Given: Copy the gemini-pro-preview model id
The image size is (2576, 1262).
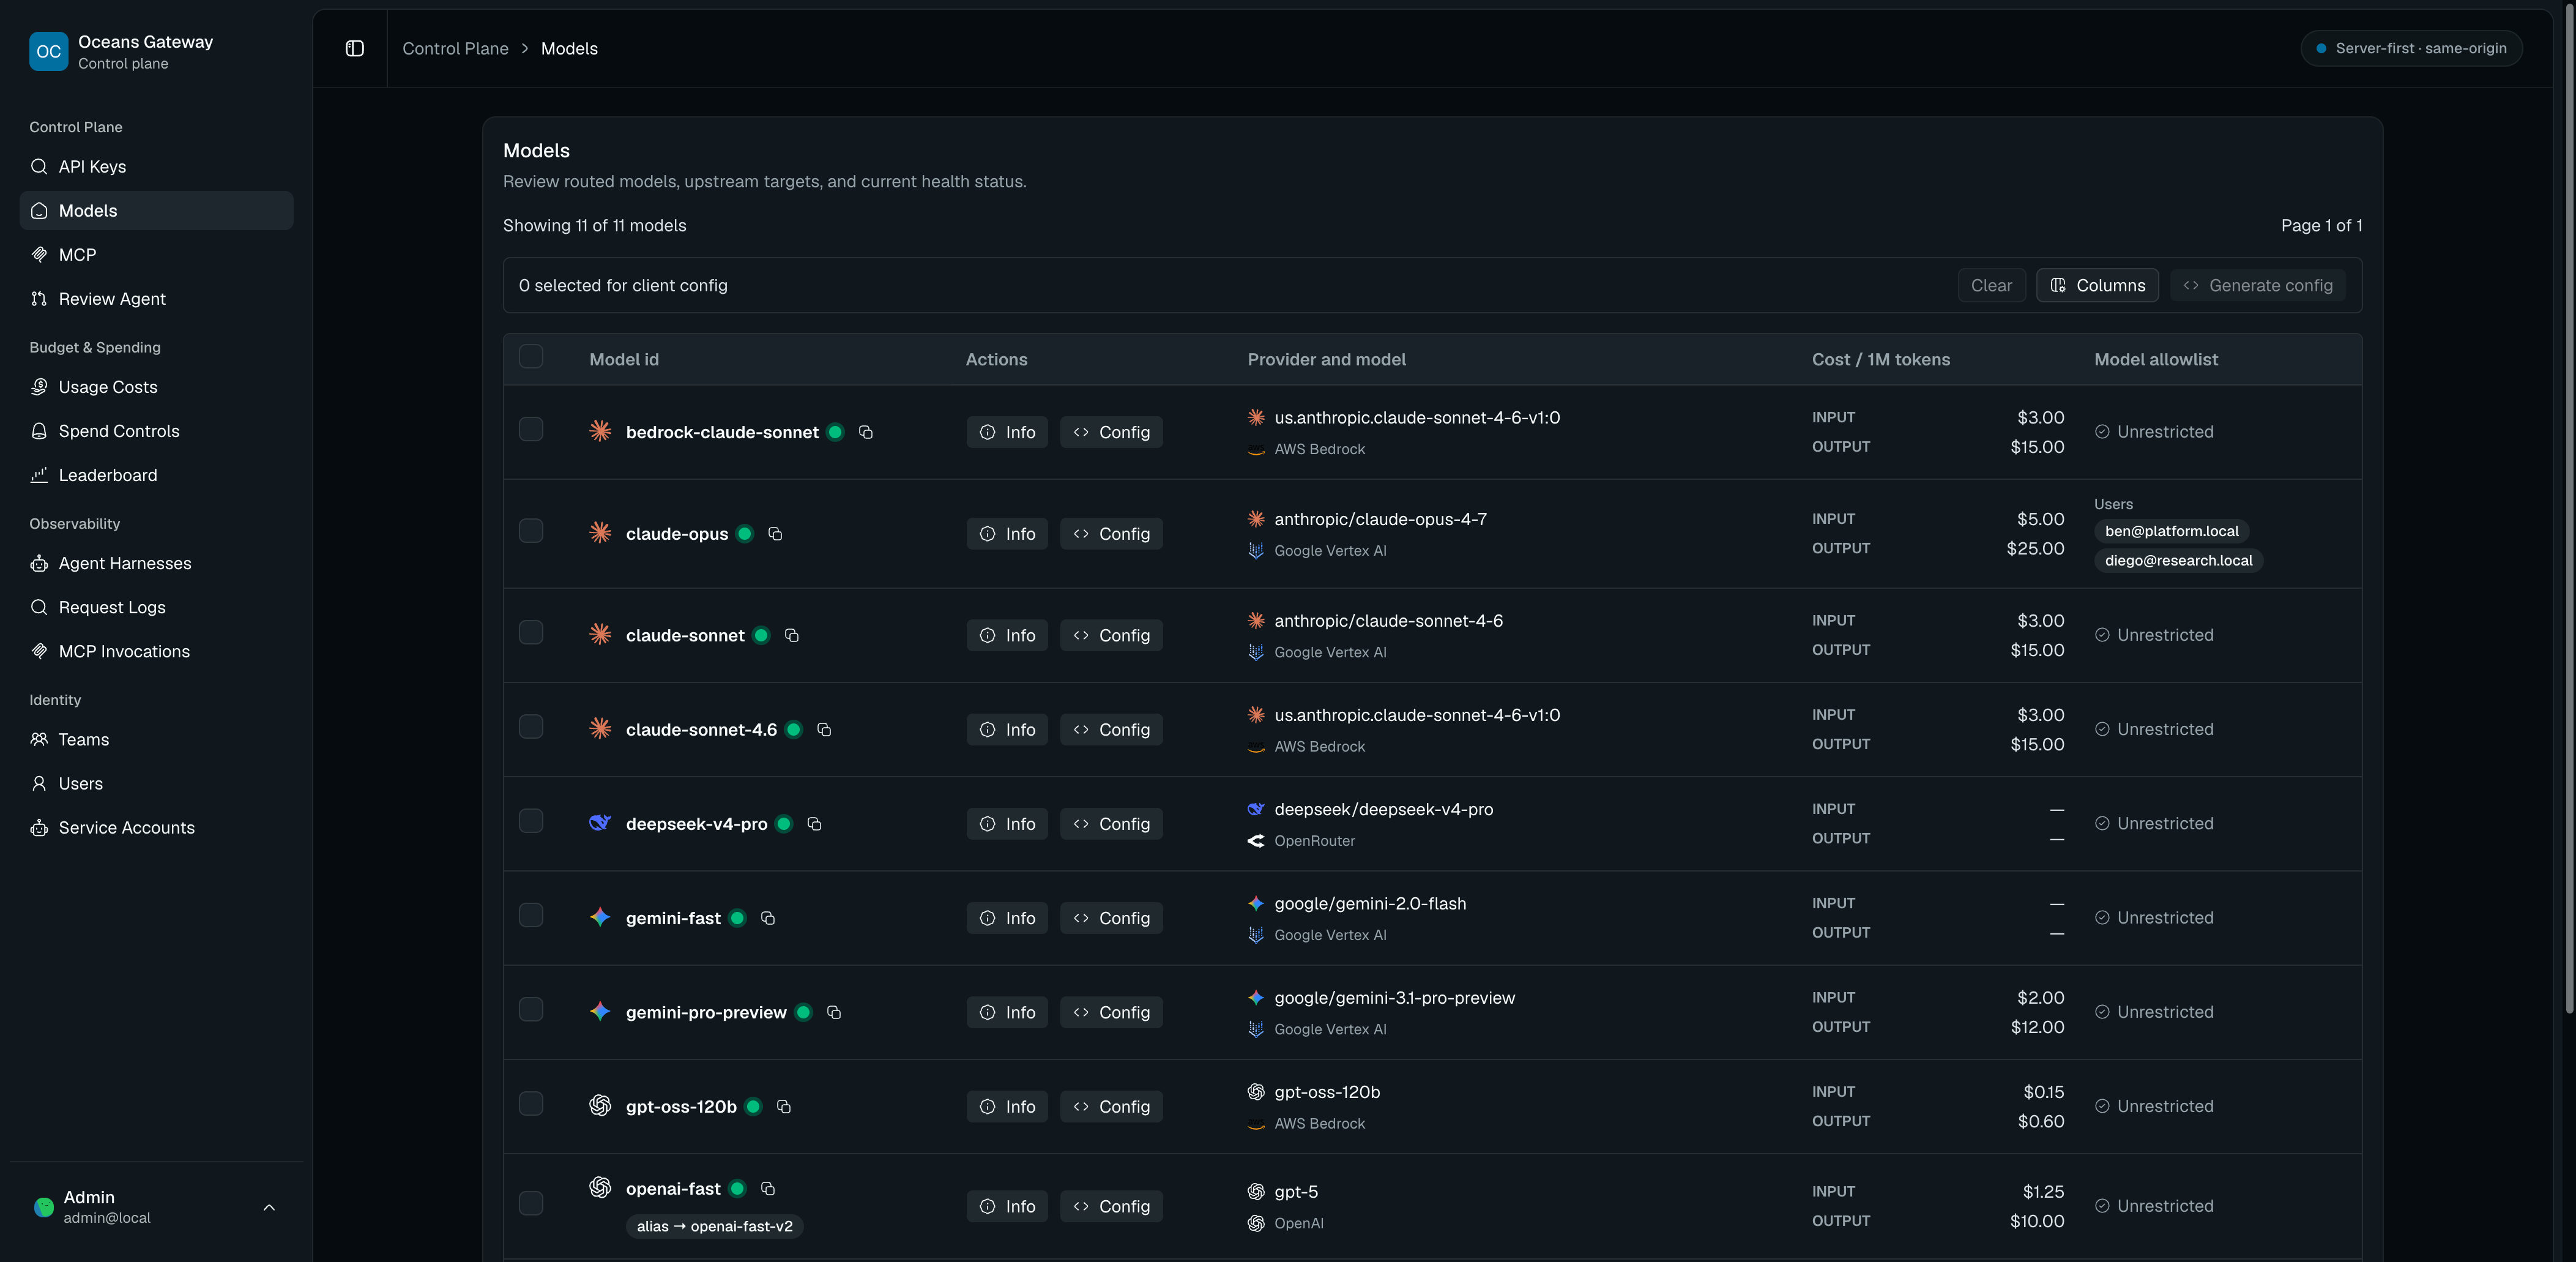Looking at the screenshot, I should pyautogui.click(x=834, y=1012).
